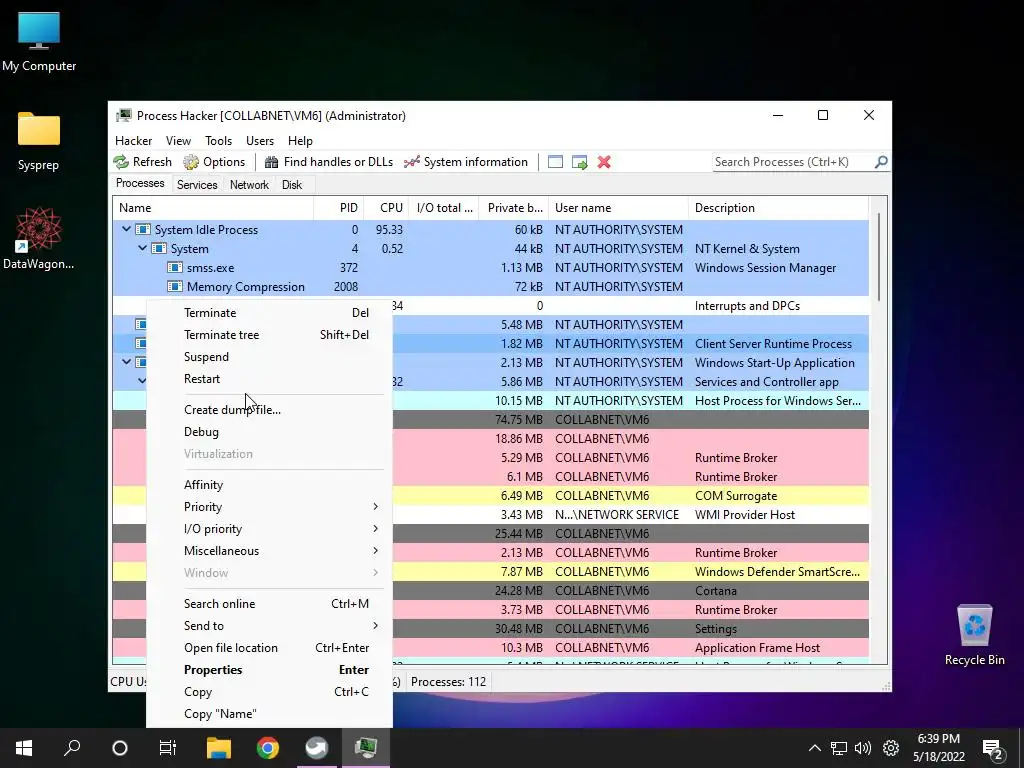Screen dimensions: 1024x768
Task: Open the Recycle Bin
Action: click(974, 635)
